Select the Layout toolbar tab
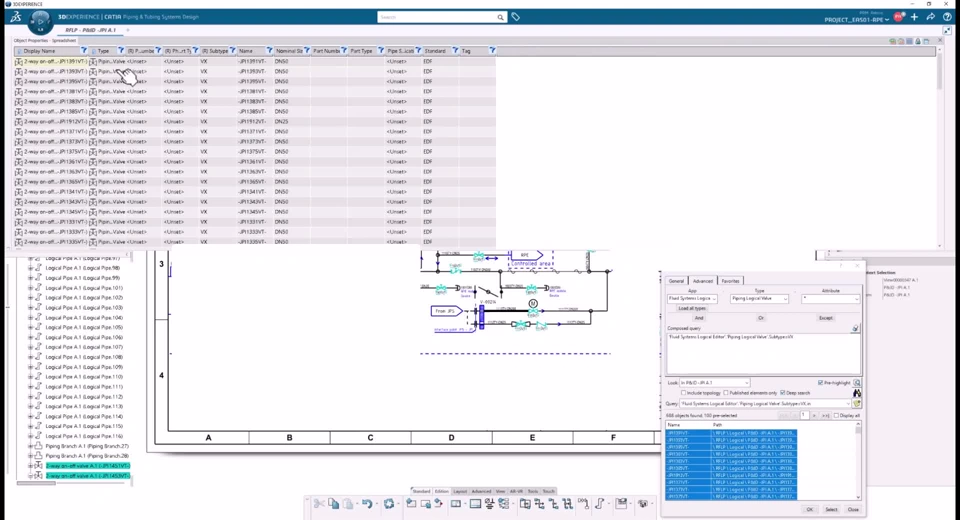The width and height of the screenshot is (960, 520). tap(460, 491)
